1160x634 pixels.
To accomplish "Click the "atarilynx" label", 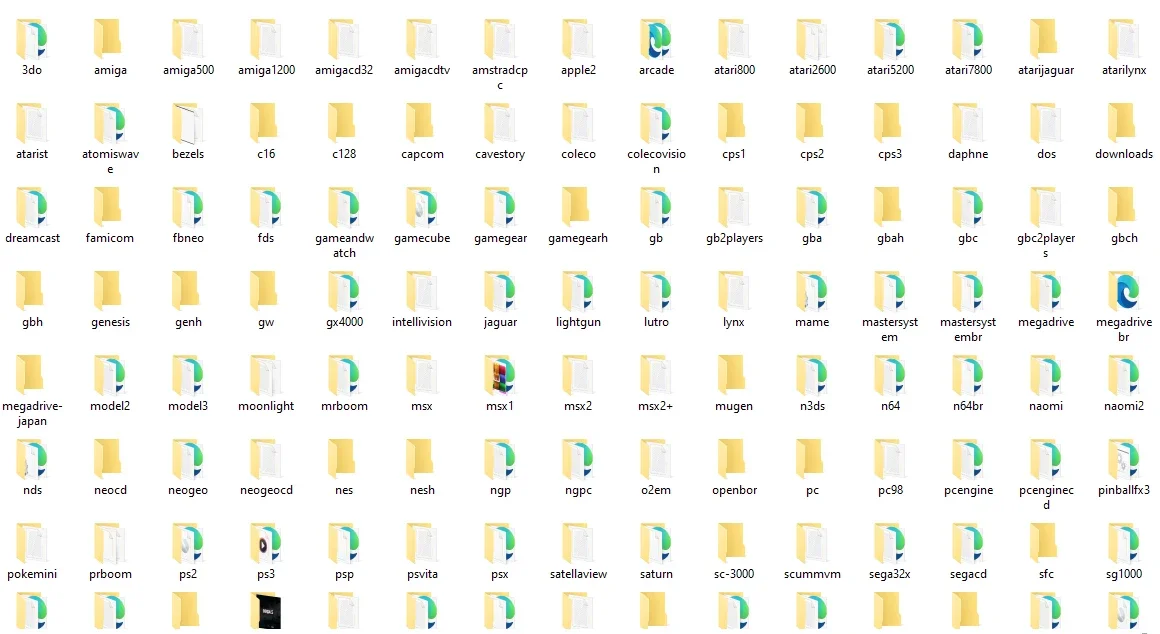I will (x=1124, y=70).
